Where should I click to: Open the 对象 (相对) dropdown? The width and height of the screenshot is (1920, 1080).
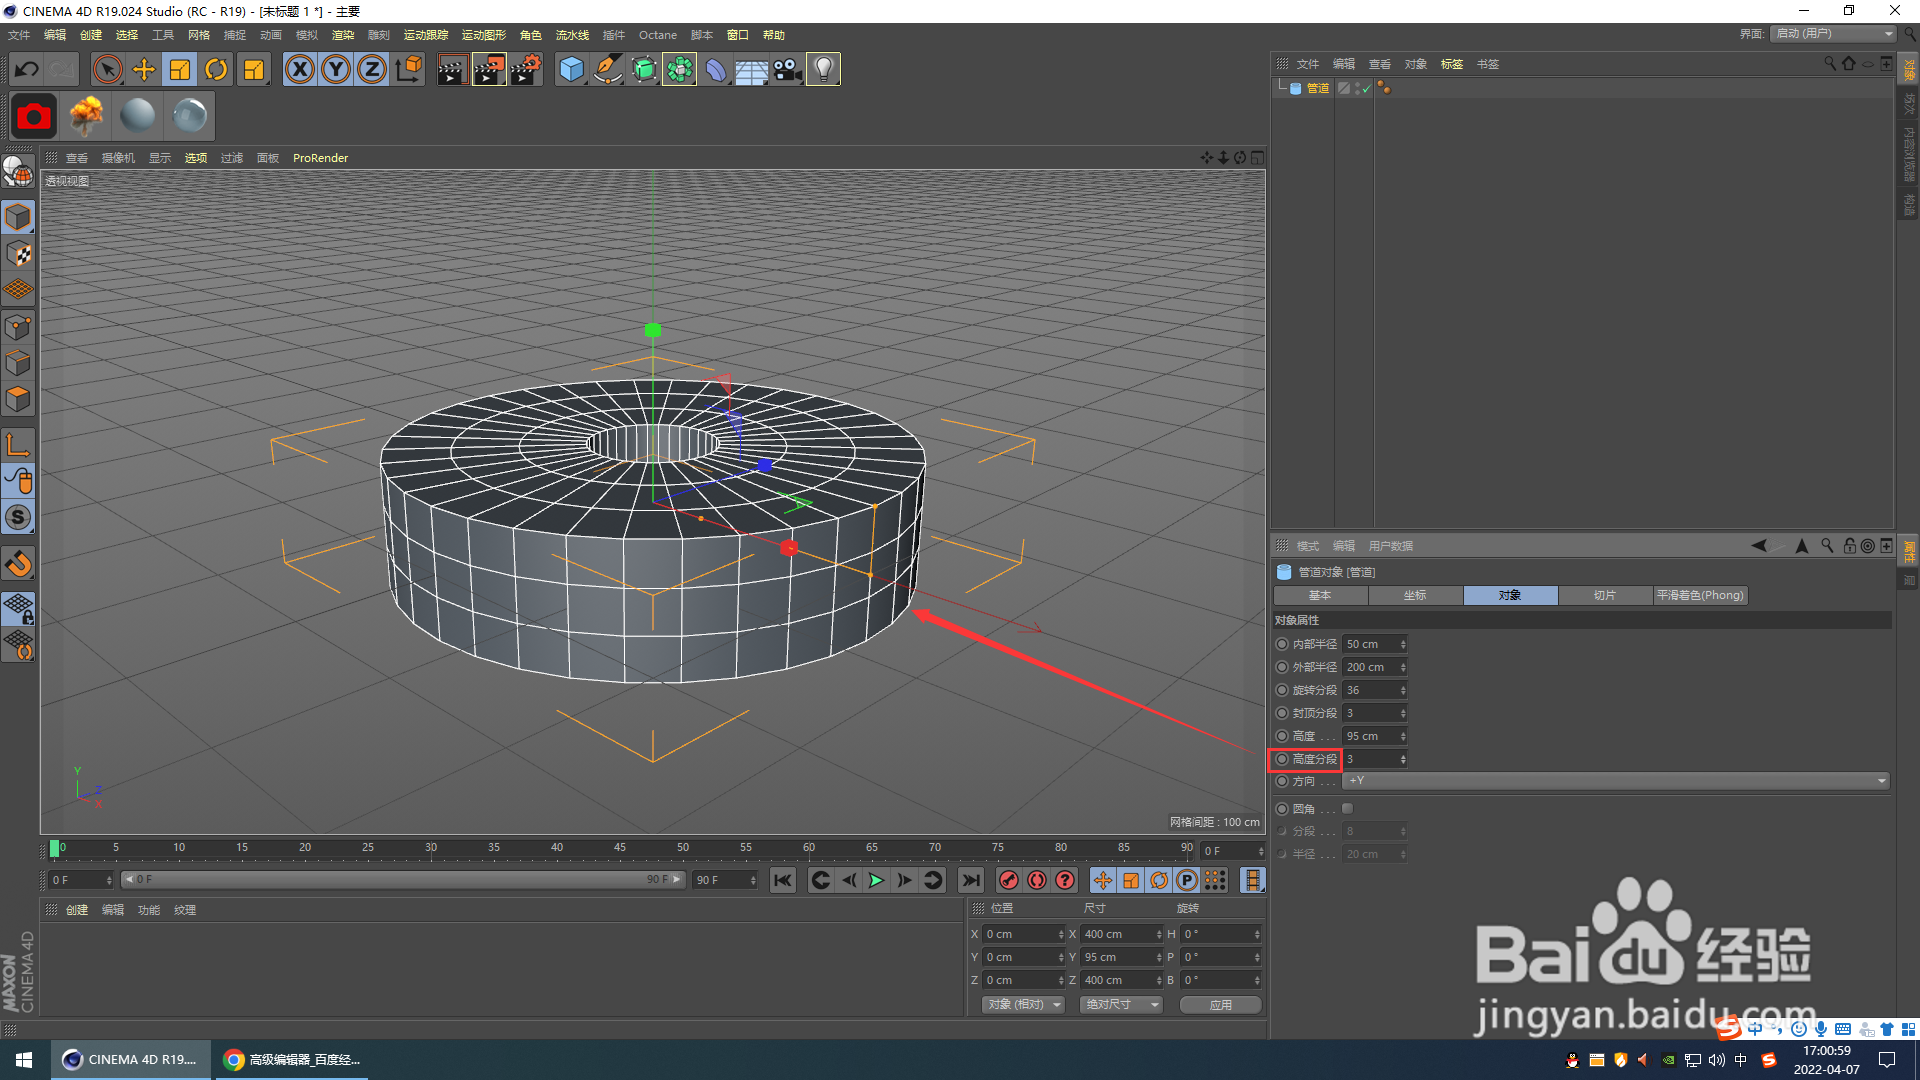coord(1024,1004)
